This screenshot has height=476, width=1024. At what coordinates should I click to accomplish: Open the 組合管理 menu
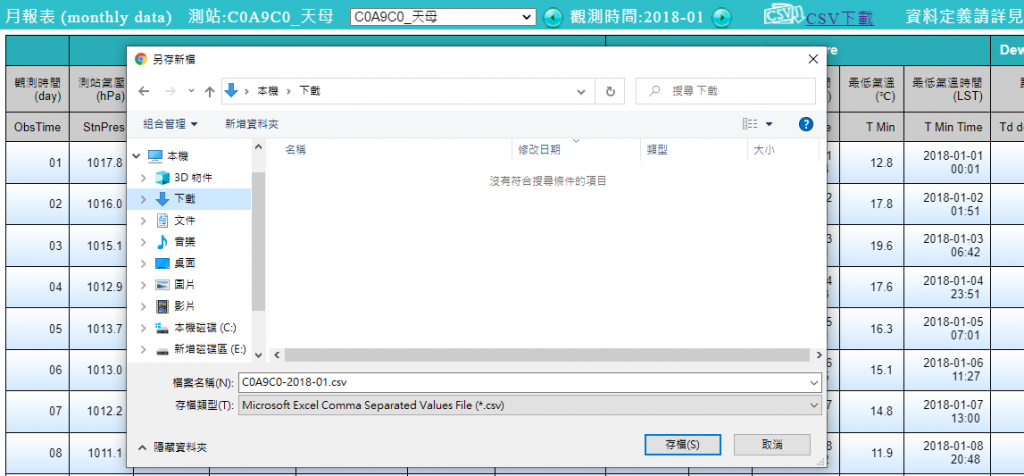coord(170,124)
